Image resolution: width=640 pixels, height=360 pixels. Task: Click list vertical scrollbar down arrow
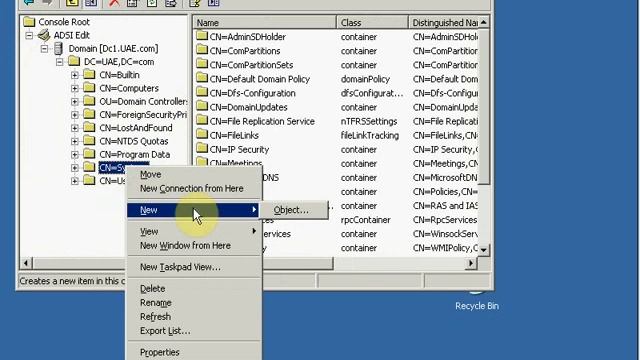(484, 249)
